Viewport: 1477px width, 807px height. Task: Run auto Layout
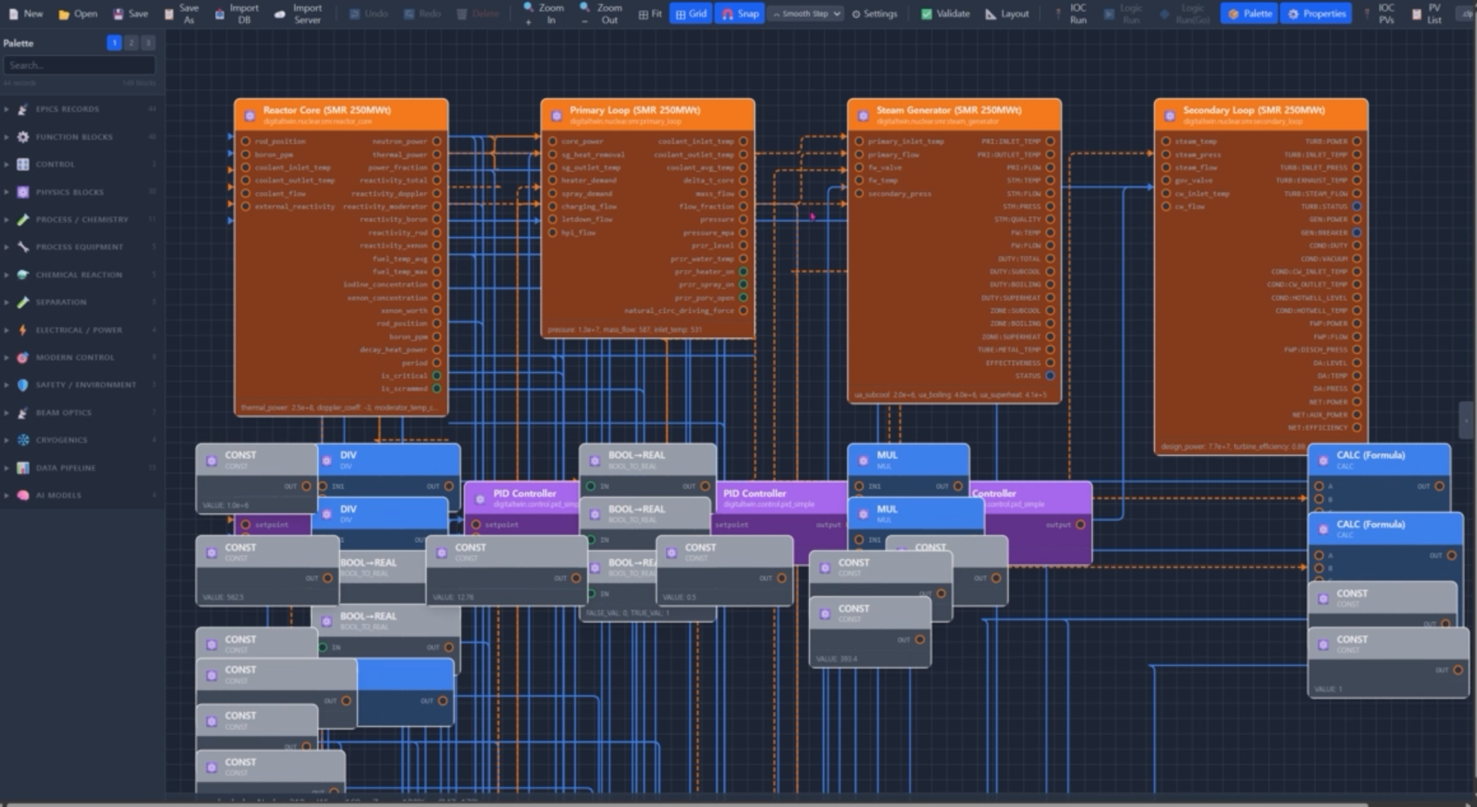coord(1007,14)
